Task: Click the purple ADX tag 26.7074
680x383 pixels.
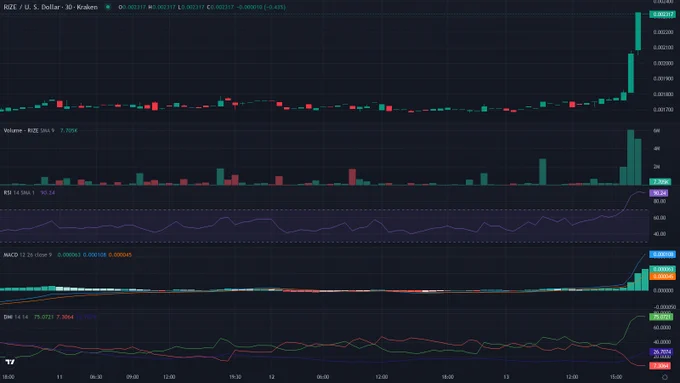Action: [x=661, y=352]
